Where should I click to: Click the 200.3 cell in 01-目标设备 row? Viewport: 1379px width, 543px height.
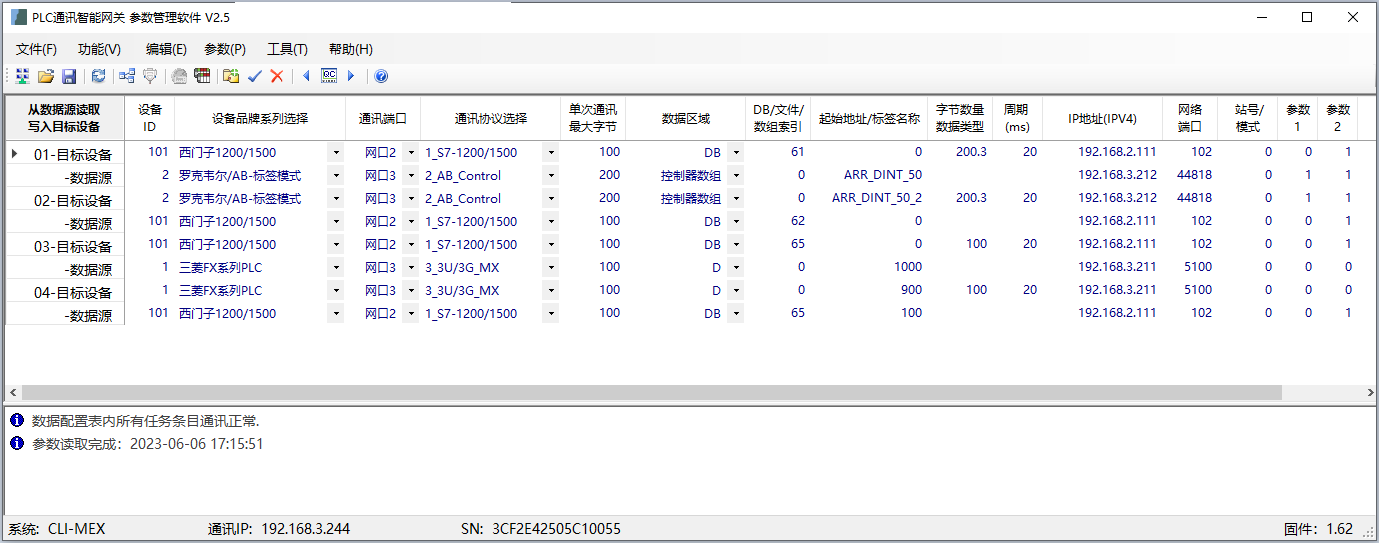pos(961,152)
